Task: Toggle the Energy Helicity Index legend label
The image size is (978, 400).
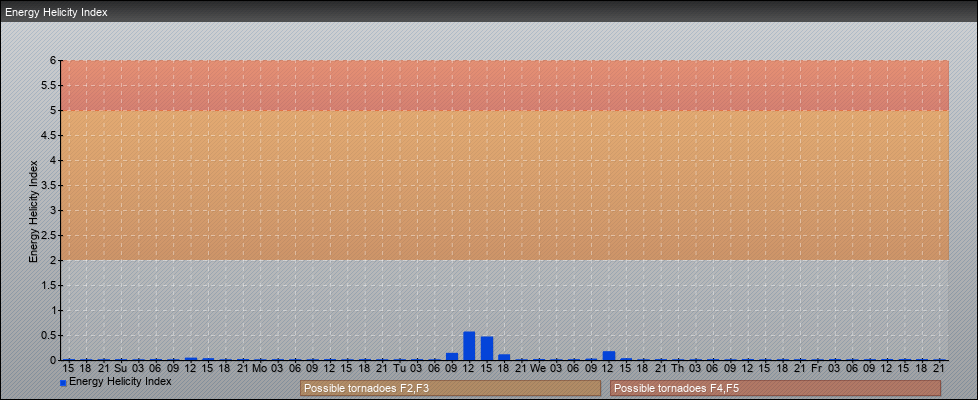Action: 120,381
